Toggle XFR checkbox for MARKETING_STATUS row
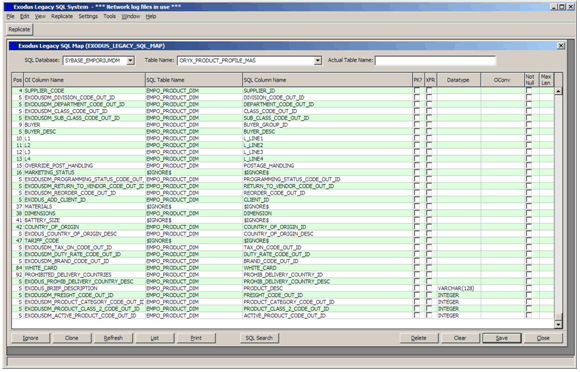580x372 pixels. [x=429, y=172]
